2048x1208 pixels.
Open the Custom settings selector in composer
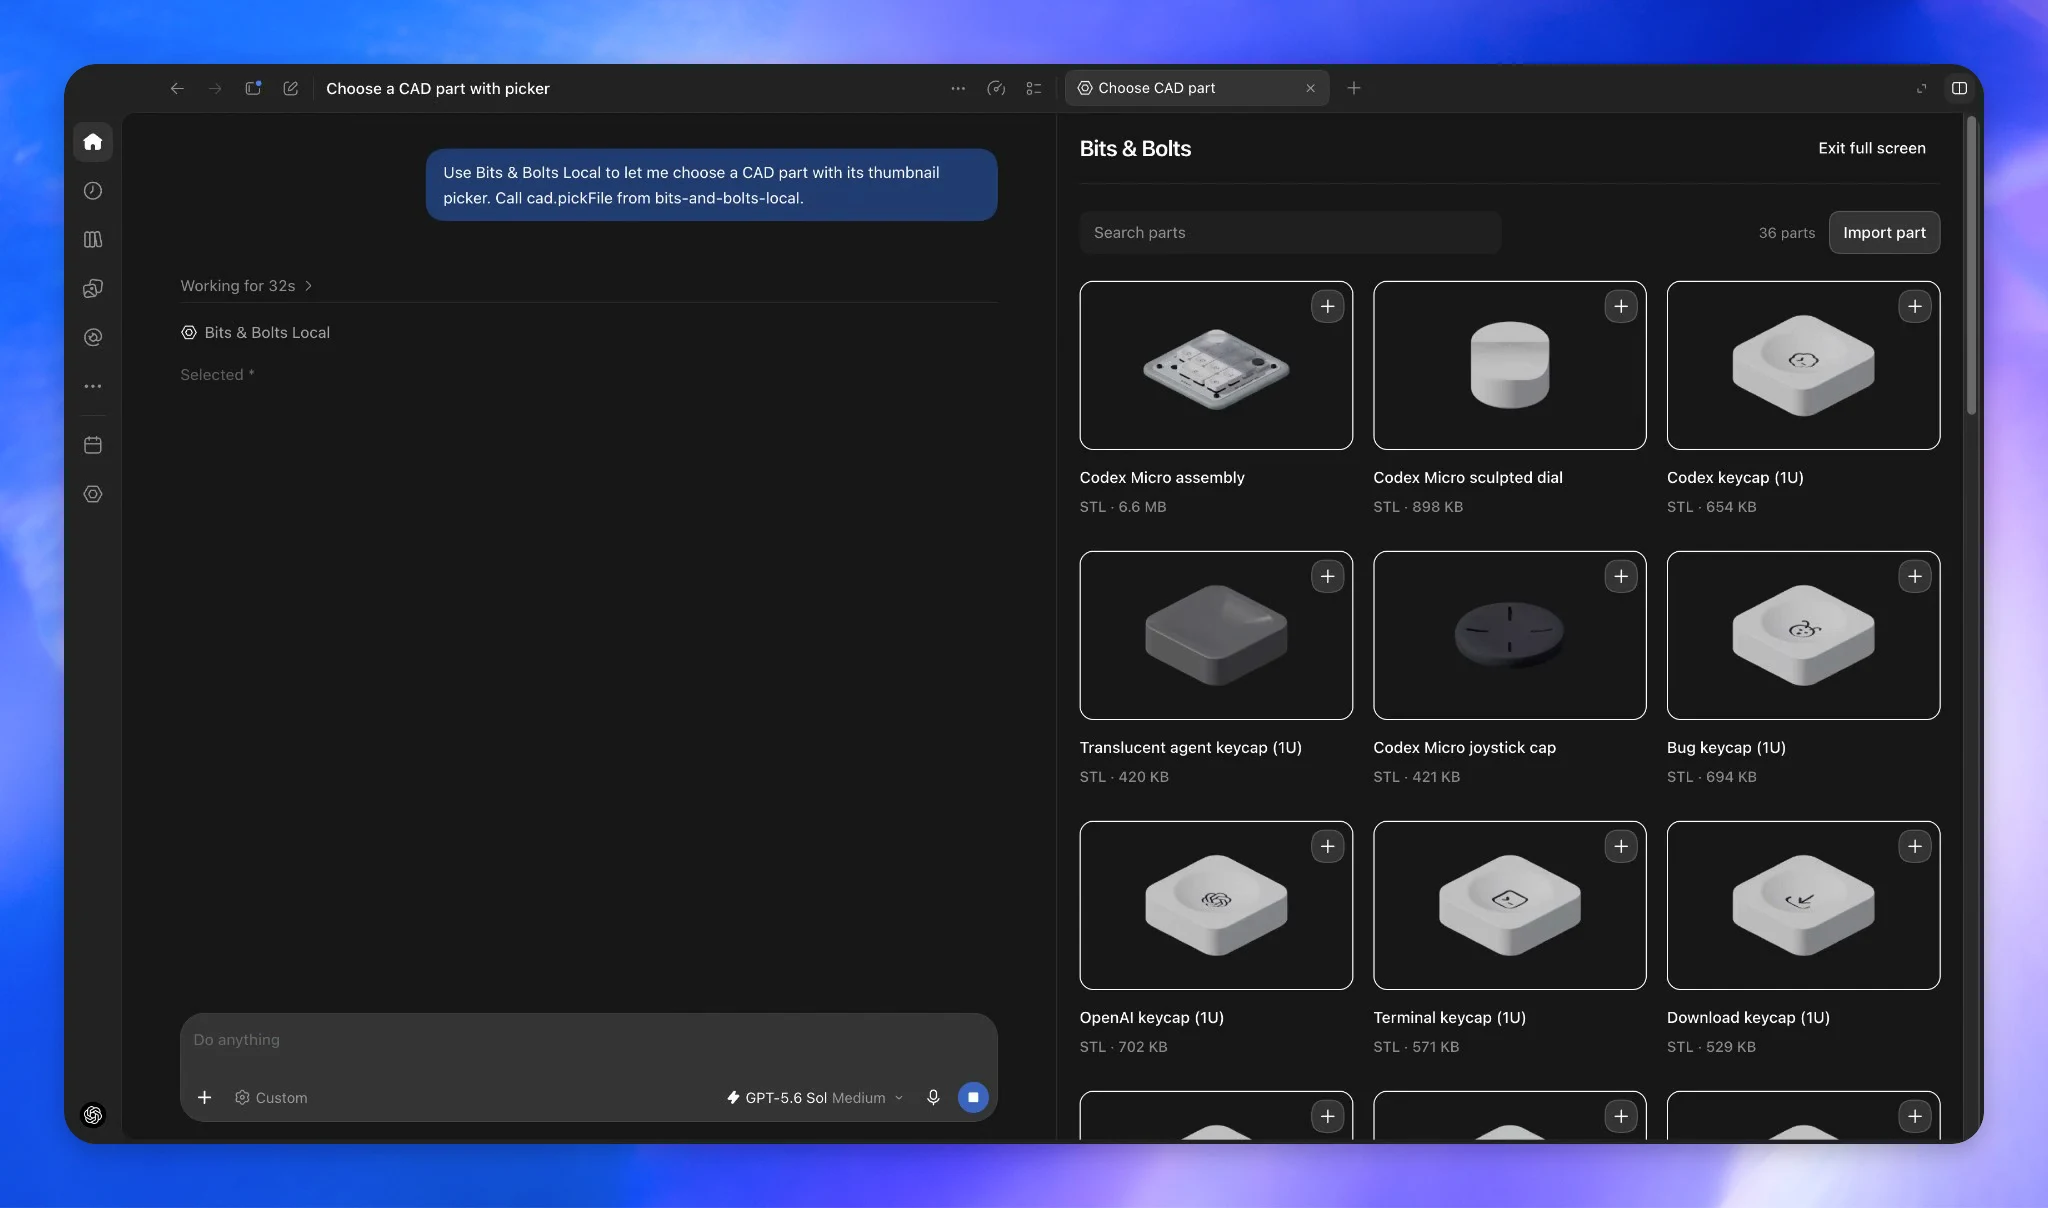[271, 1098]
